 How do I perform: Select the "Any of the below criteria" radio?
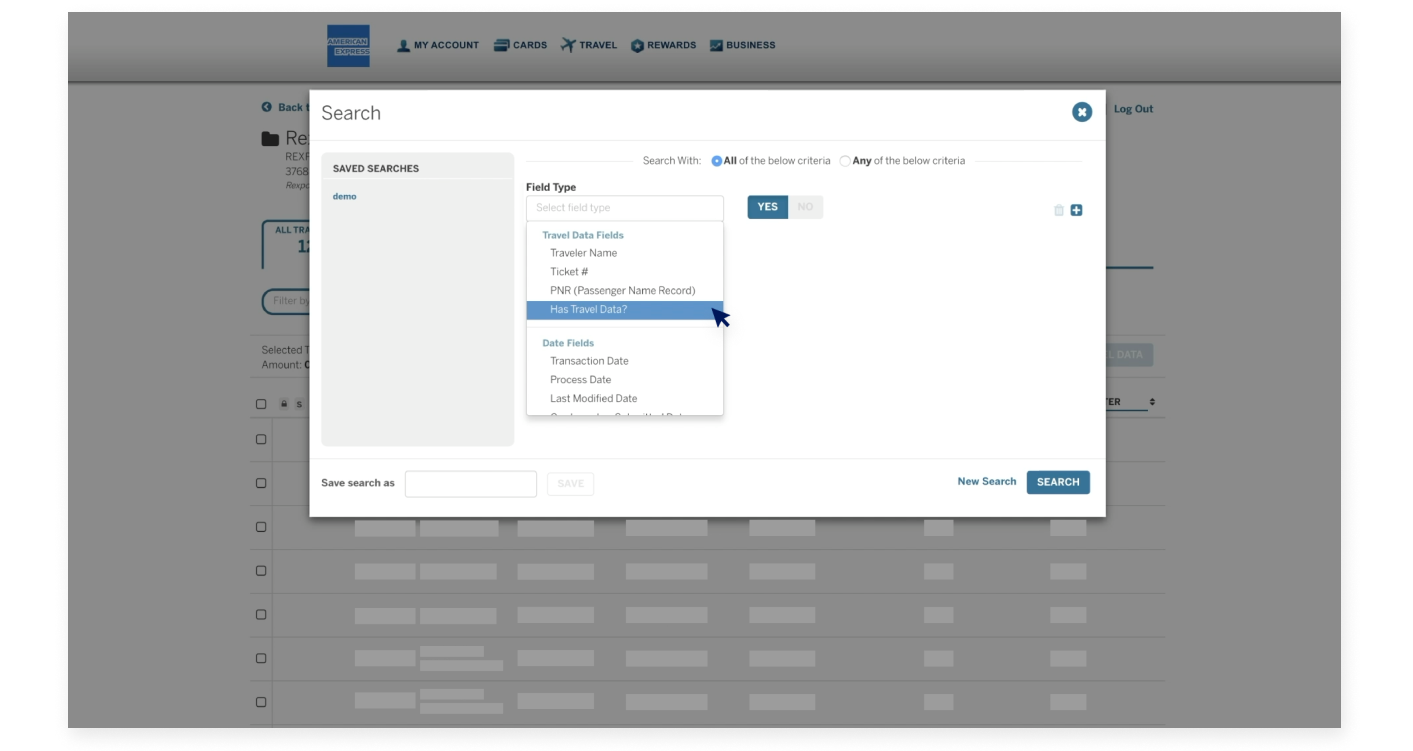point(843,160)
